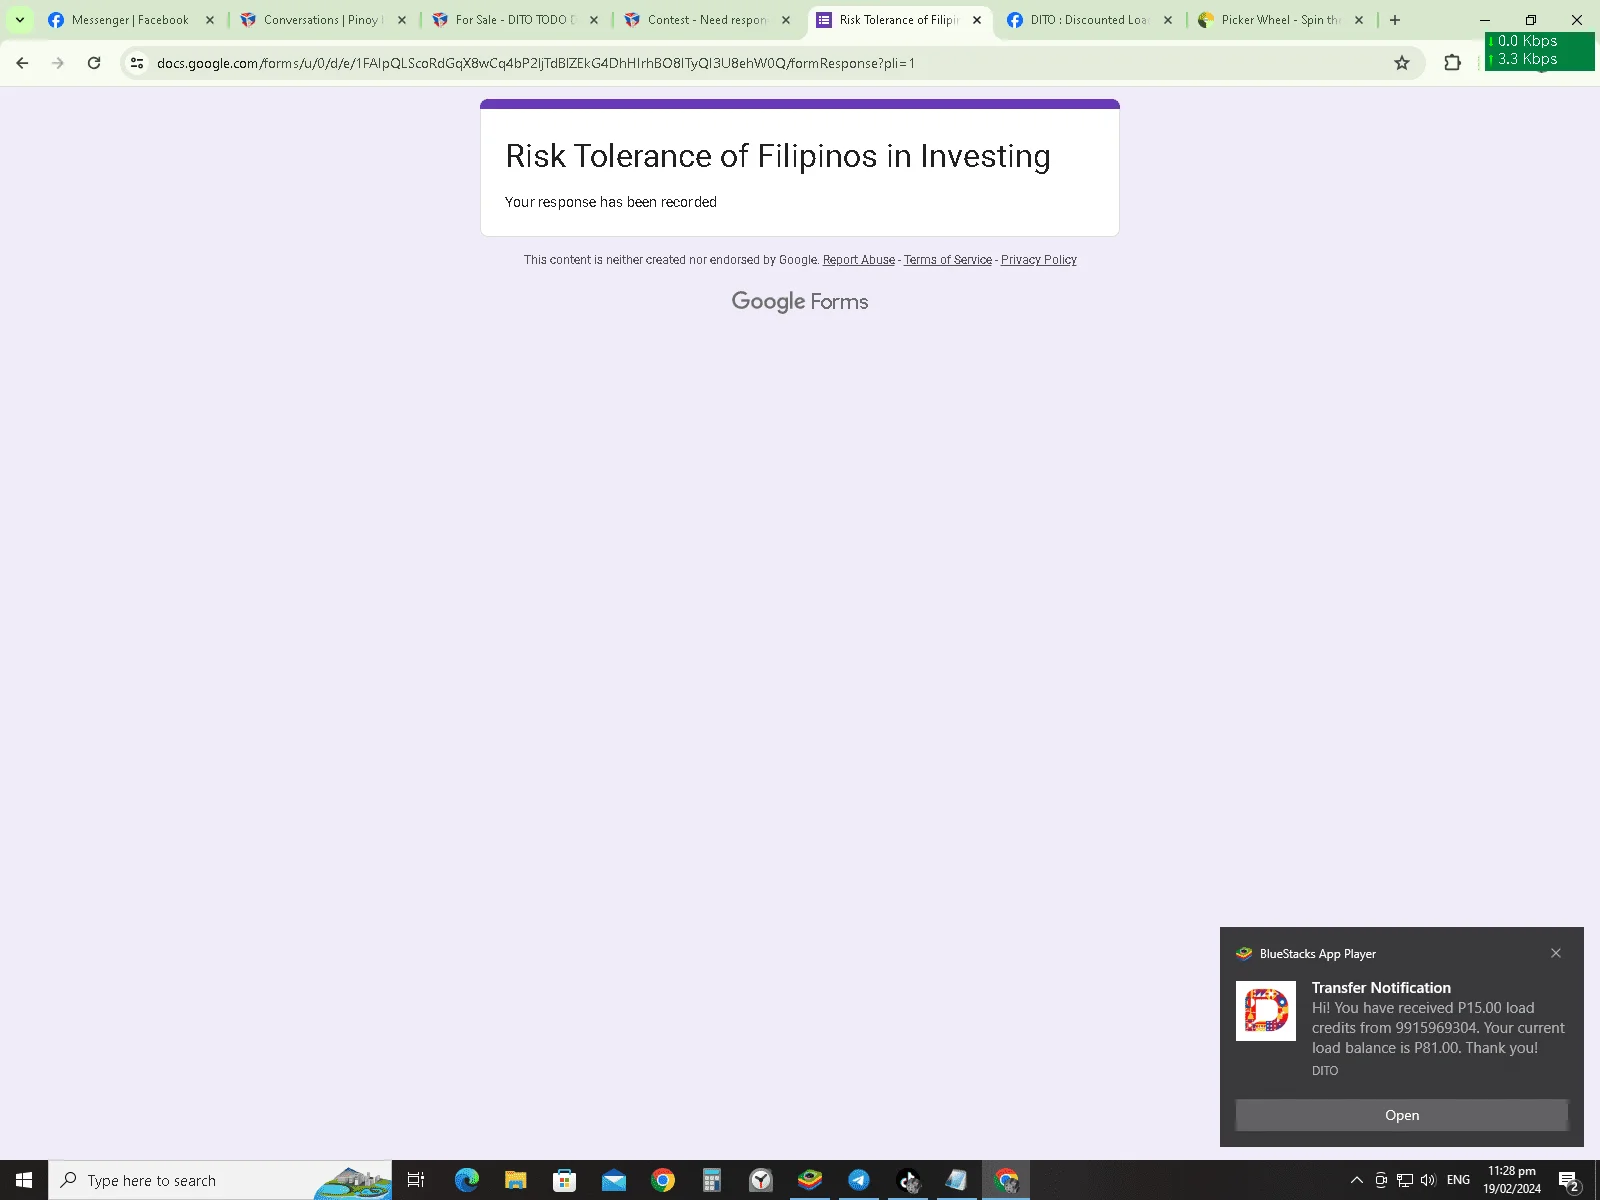Click the taskbar search box
The image size is (1600, 1200).
(x=220, y=1180)
